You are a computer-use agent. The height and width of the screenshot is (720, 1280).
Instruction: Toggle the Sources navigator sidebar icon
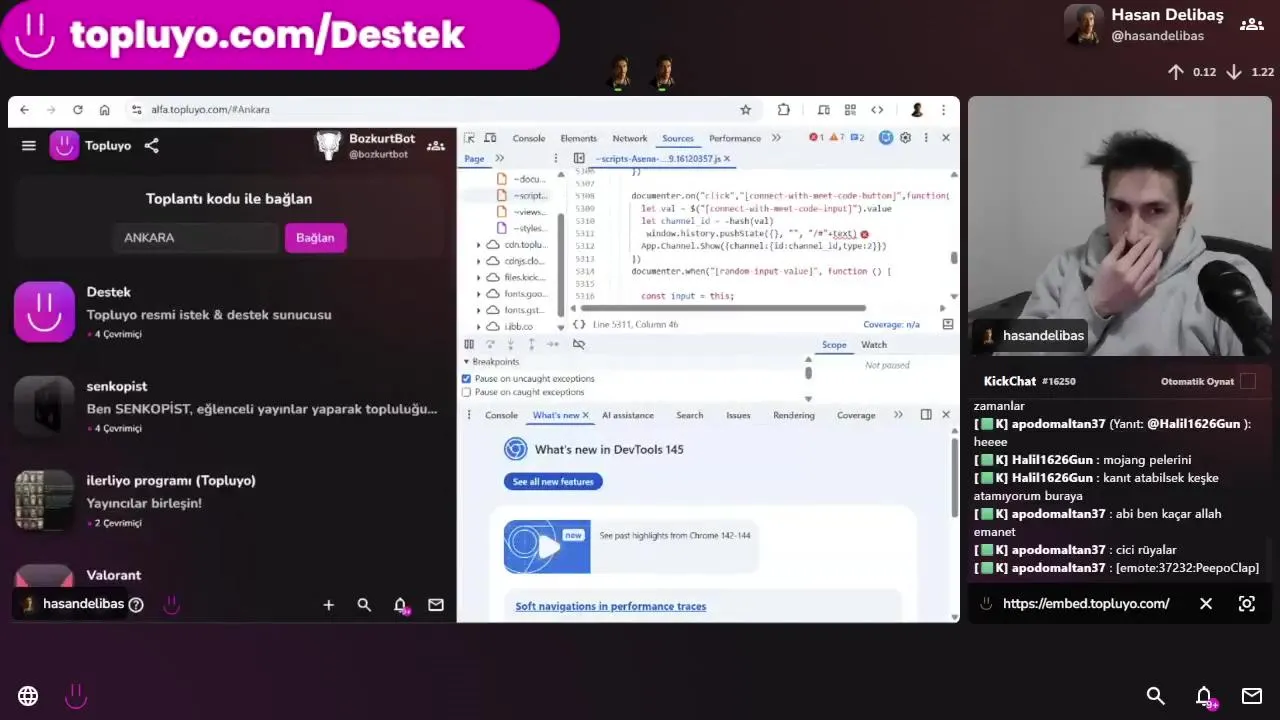coord(579,159)
